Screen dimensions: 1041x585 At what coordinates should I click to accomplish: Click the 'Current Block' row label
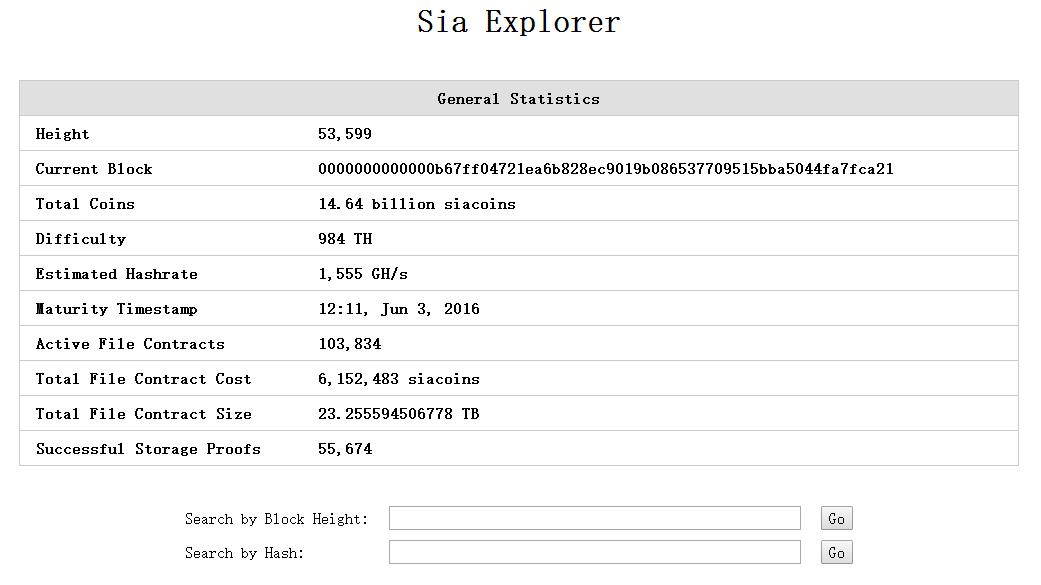tap(94, 169)
